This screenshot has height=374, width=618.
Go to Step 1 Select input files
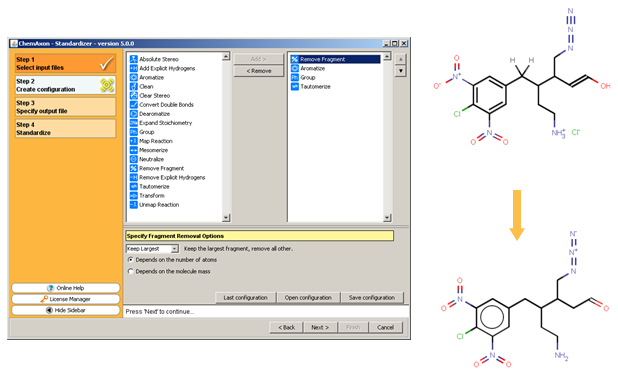pos(65,63)
